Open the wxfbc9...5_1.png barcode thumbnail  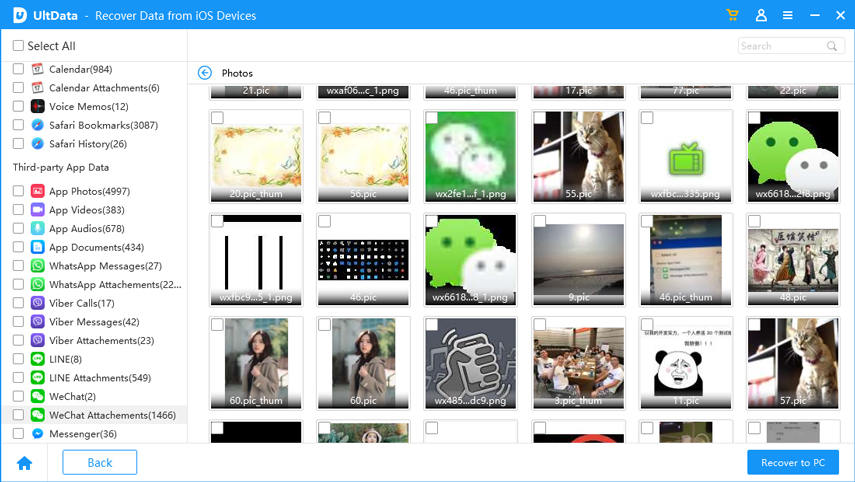256,260
